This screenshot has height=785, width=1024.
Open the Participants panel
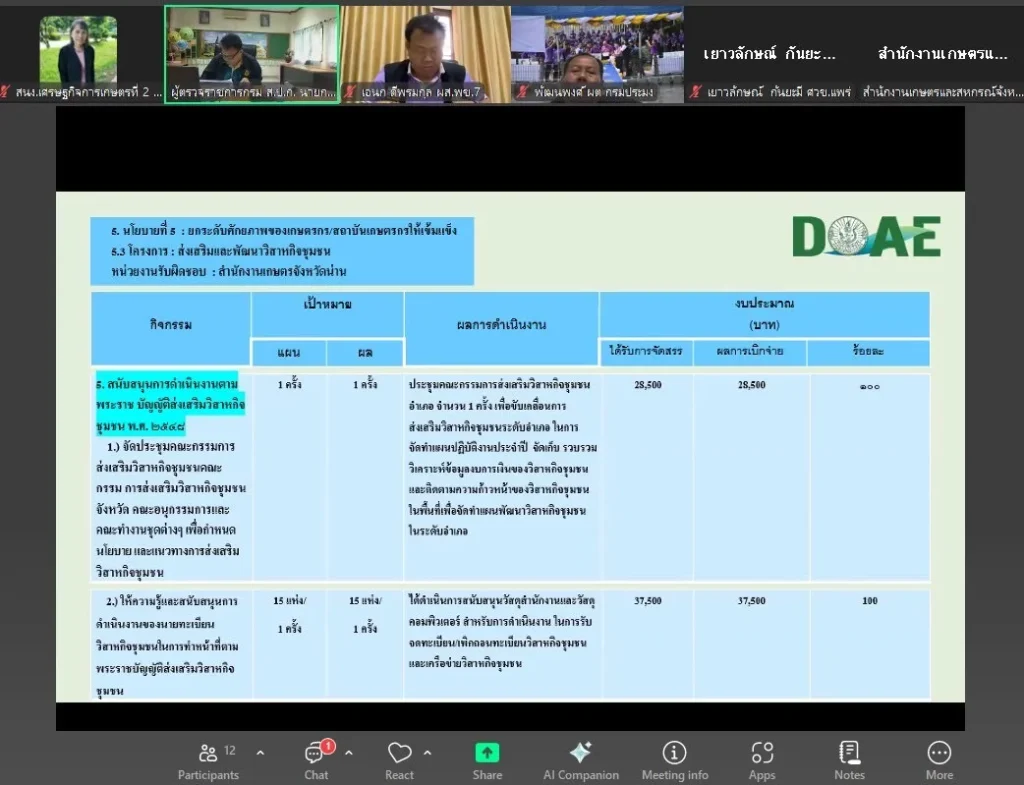208,760
